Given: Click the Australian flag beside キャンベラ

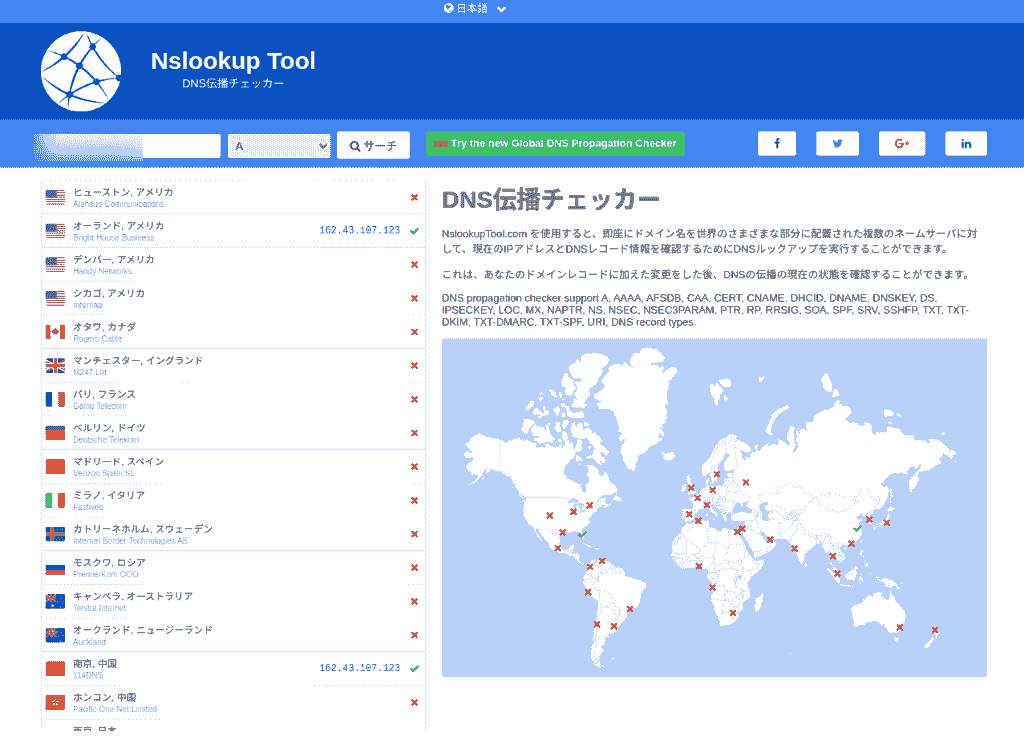Looking at the screenshot, I should [x=56, y=601].
